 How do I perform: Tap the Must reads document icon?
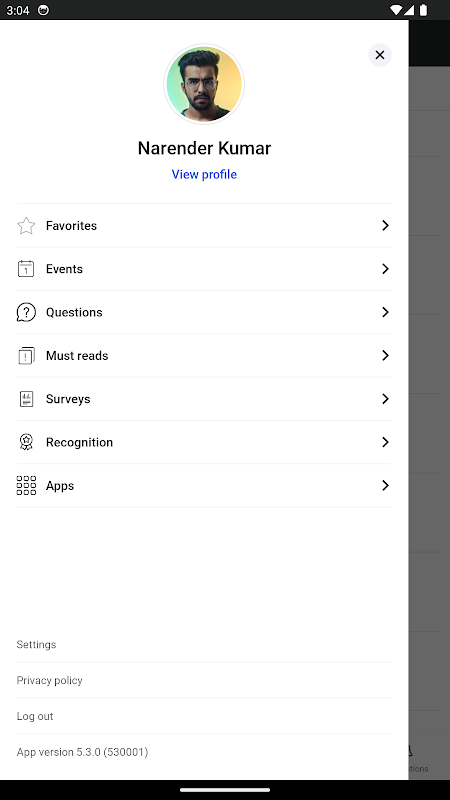point(26,356)
